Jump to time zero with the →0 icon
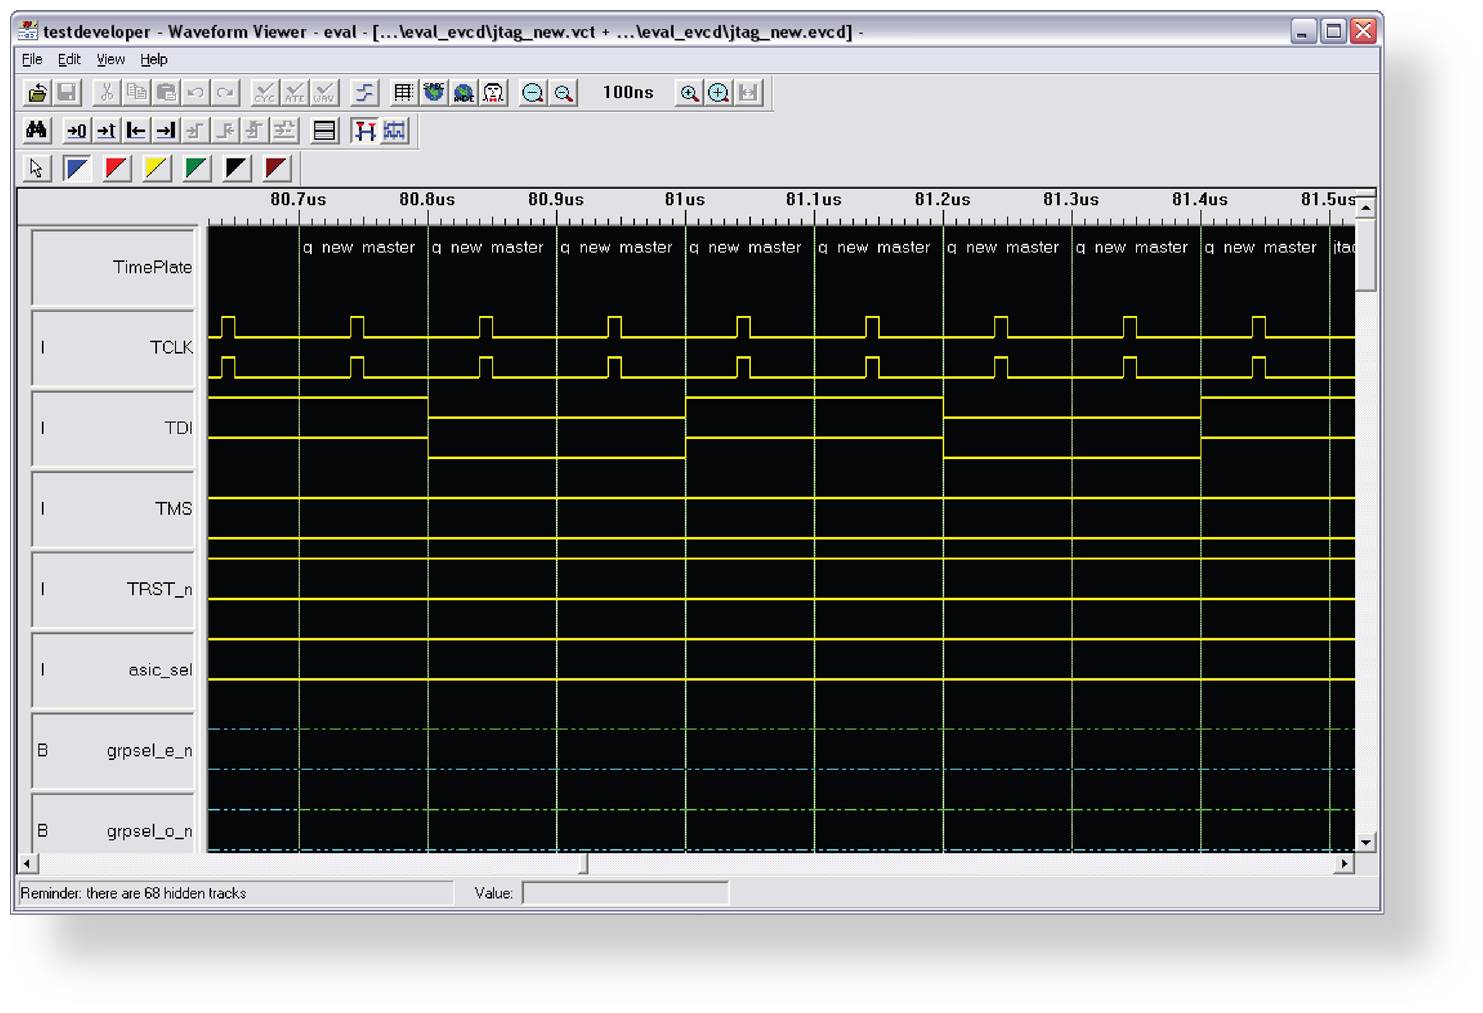Screen dimensions: 1483x1013 [x=76, y=130]
